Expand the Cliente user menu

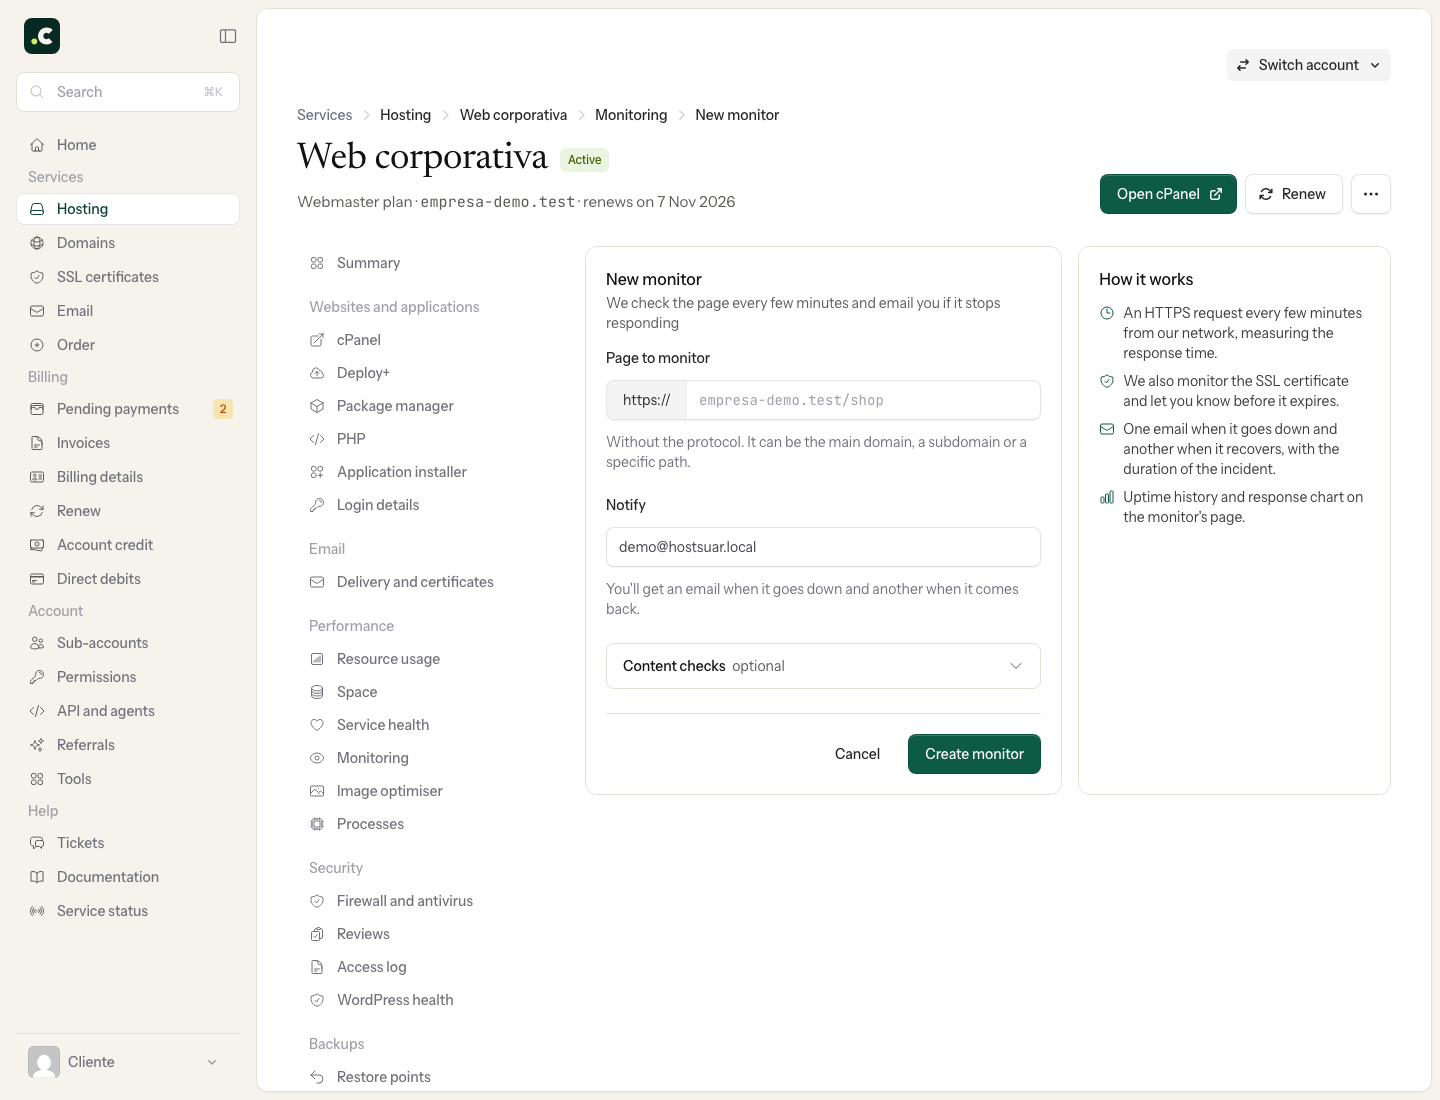pyautogui.click(x=128, y=1062)
